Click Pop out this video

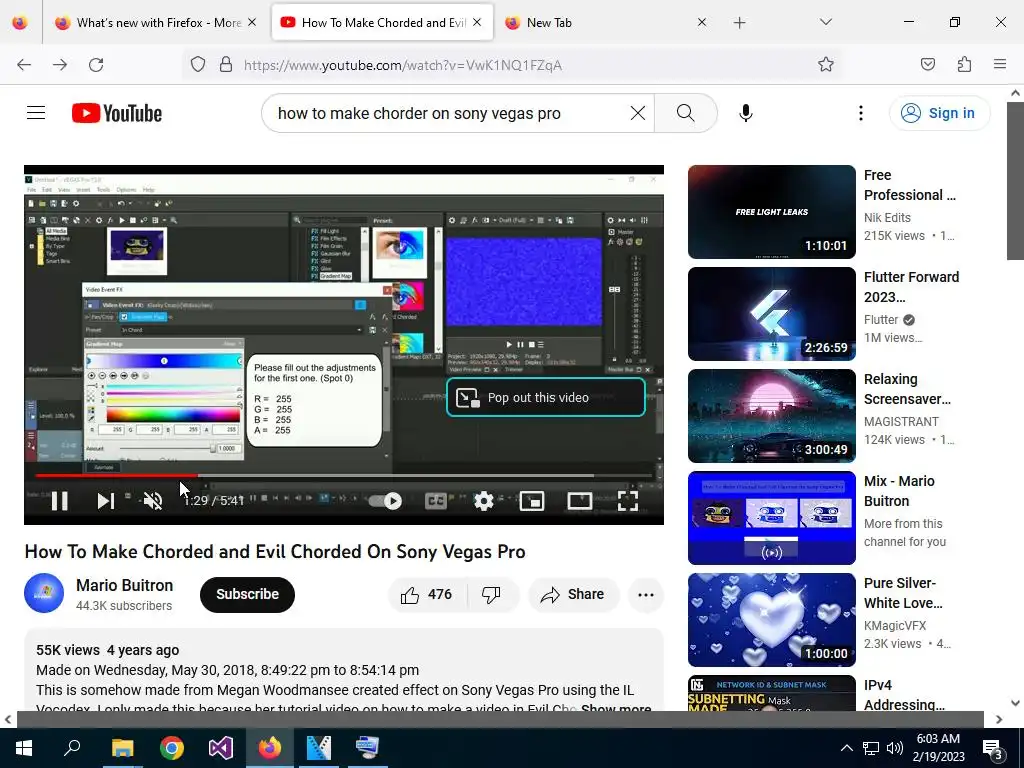pos(546,397)
